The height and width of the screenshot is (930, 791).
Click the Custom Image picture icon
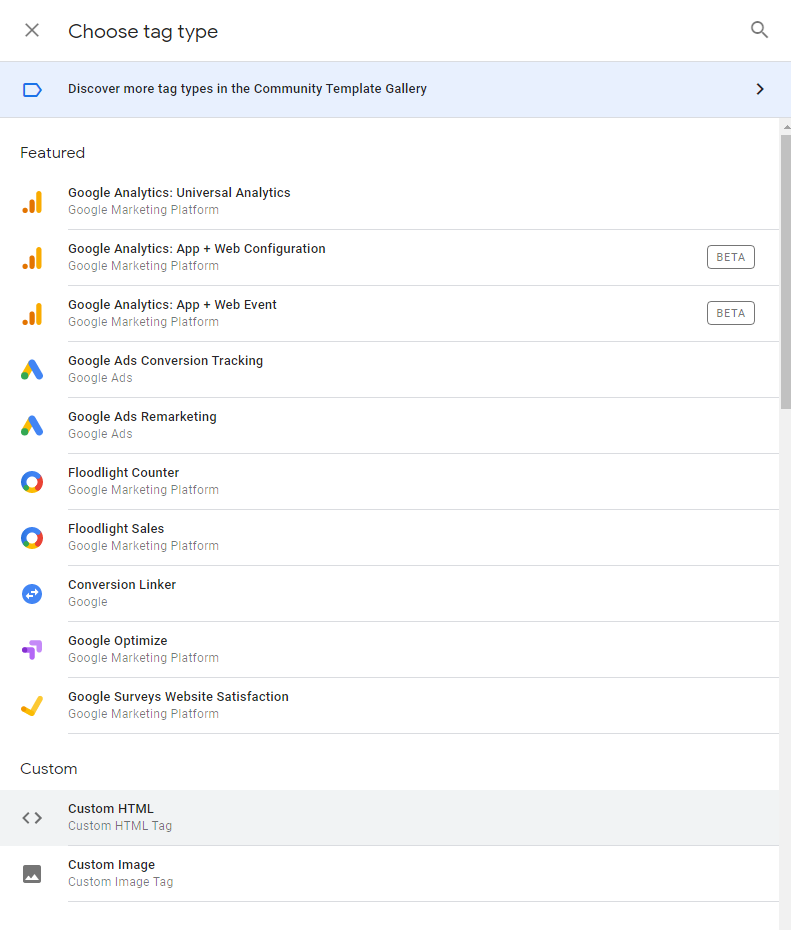click(32, 874)
